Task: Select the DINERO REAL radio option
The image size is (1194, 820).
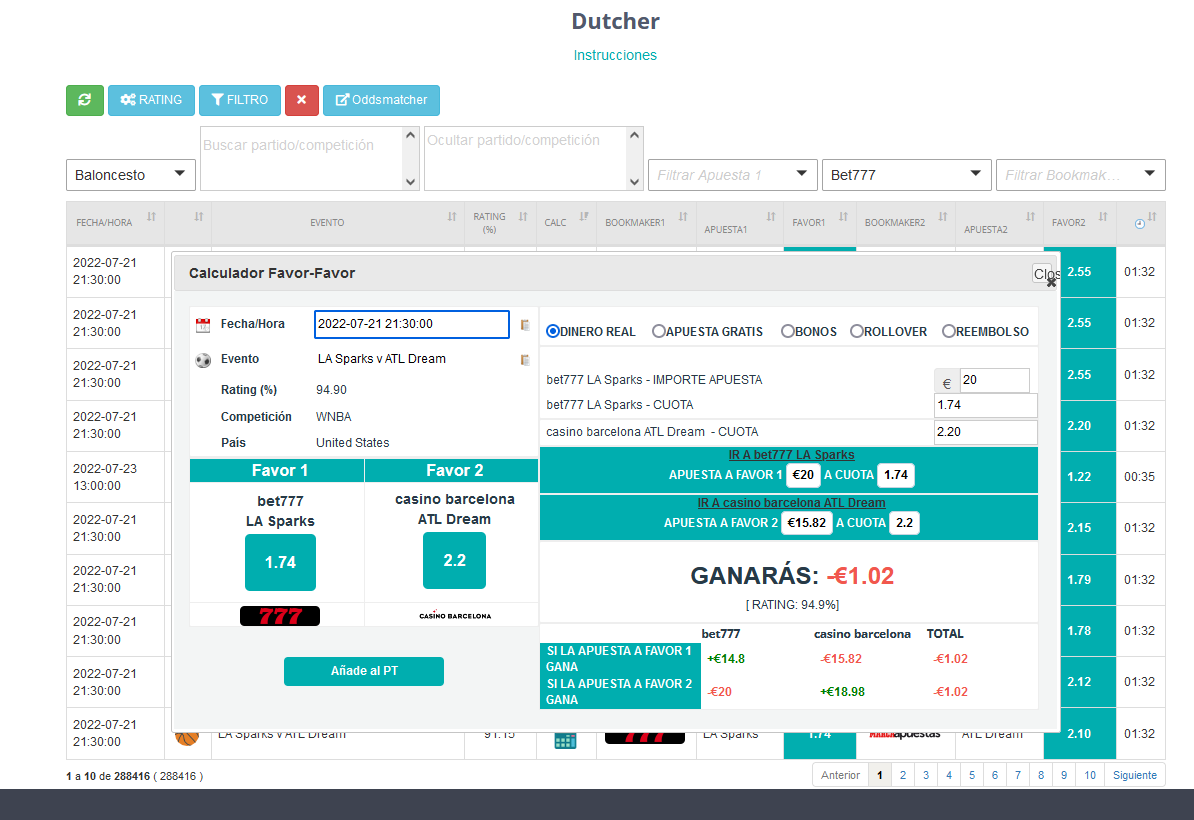Action: [553, 331]
